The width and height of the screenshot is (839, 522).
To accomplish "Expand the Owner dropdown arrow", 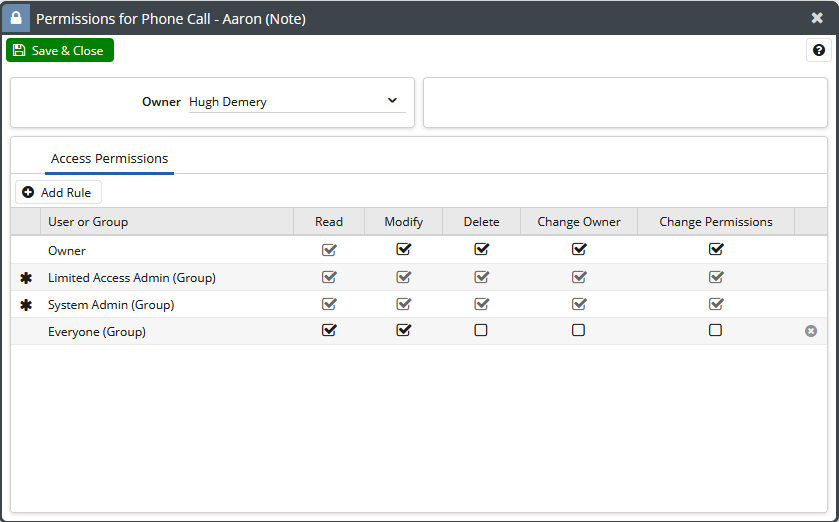I will coord(392,101).
